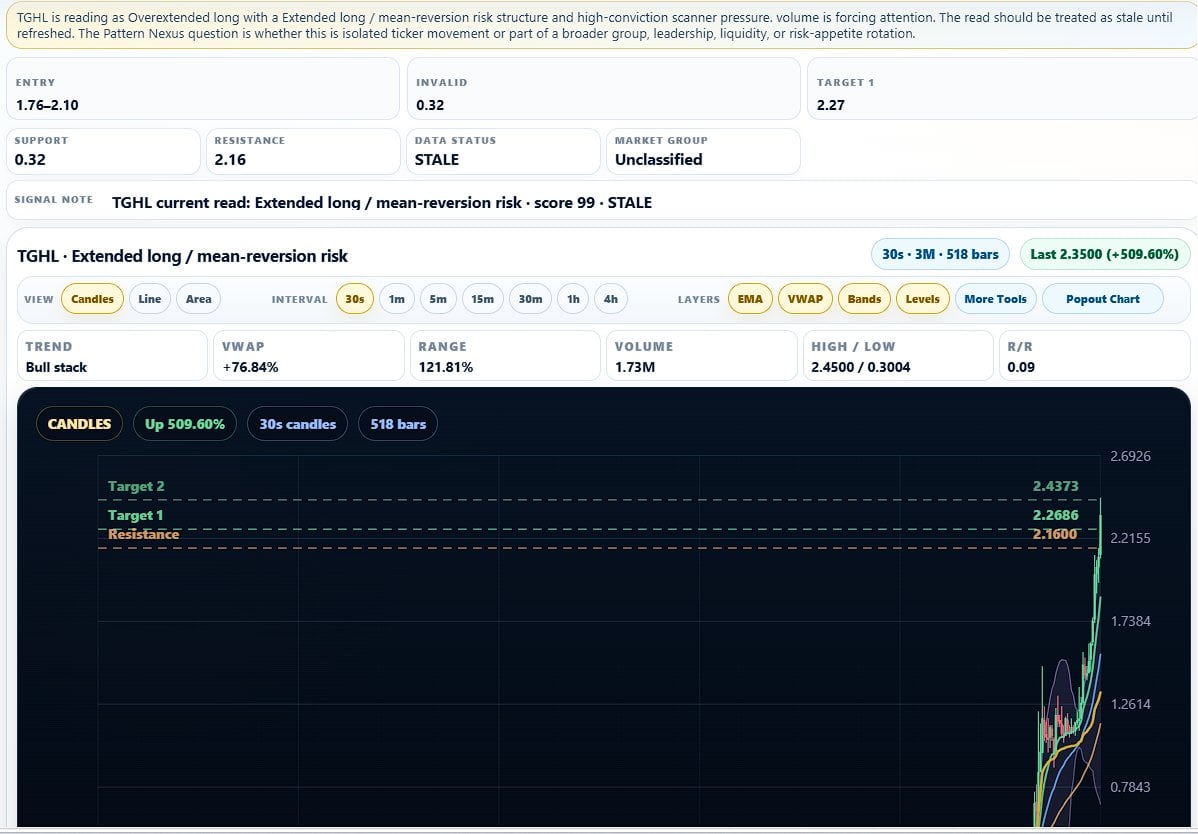Click the TGHL Extended long chart title
Image resolution: width=1198 pixels, height=834 pixels.
click(x=183, y=256)
